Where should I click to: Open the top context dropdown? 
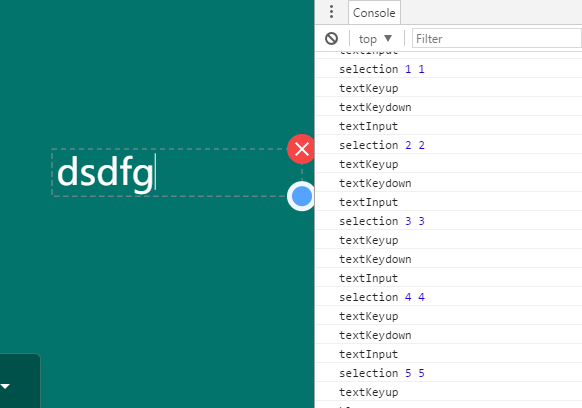pyautogui.click(x=375, y=39)
